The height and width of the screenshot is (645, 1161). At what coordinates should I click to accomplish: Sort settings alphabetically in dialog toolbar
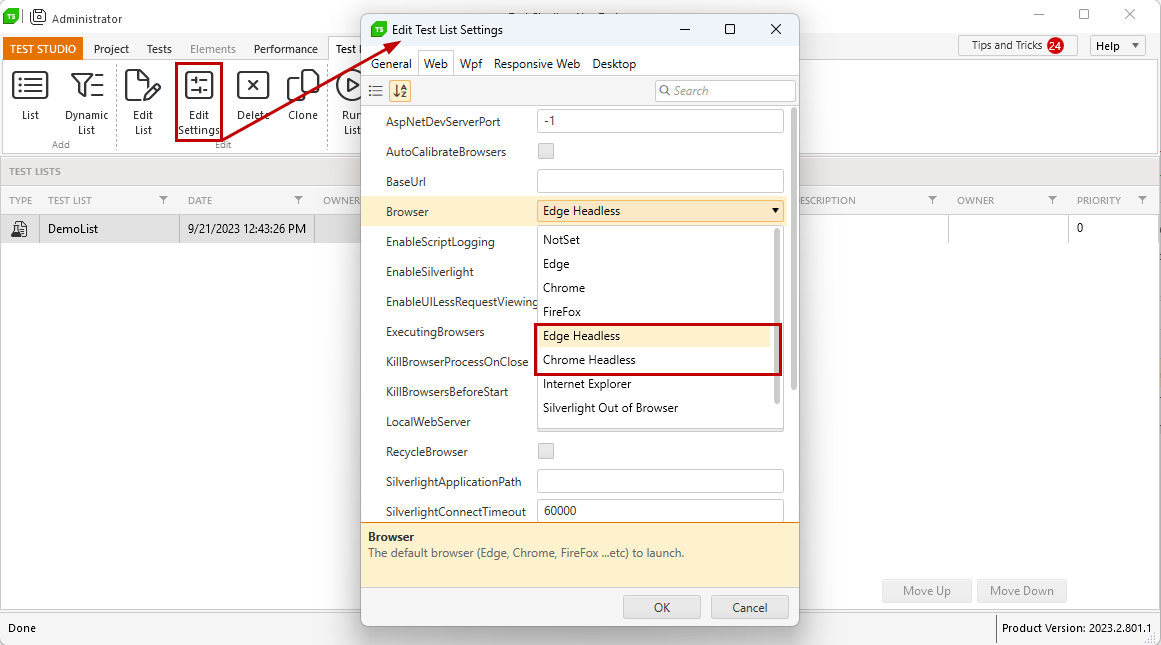pos(400,91)
